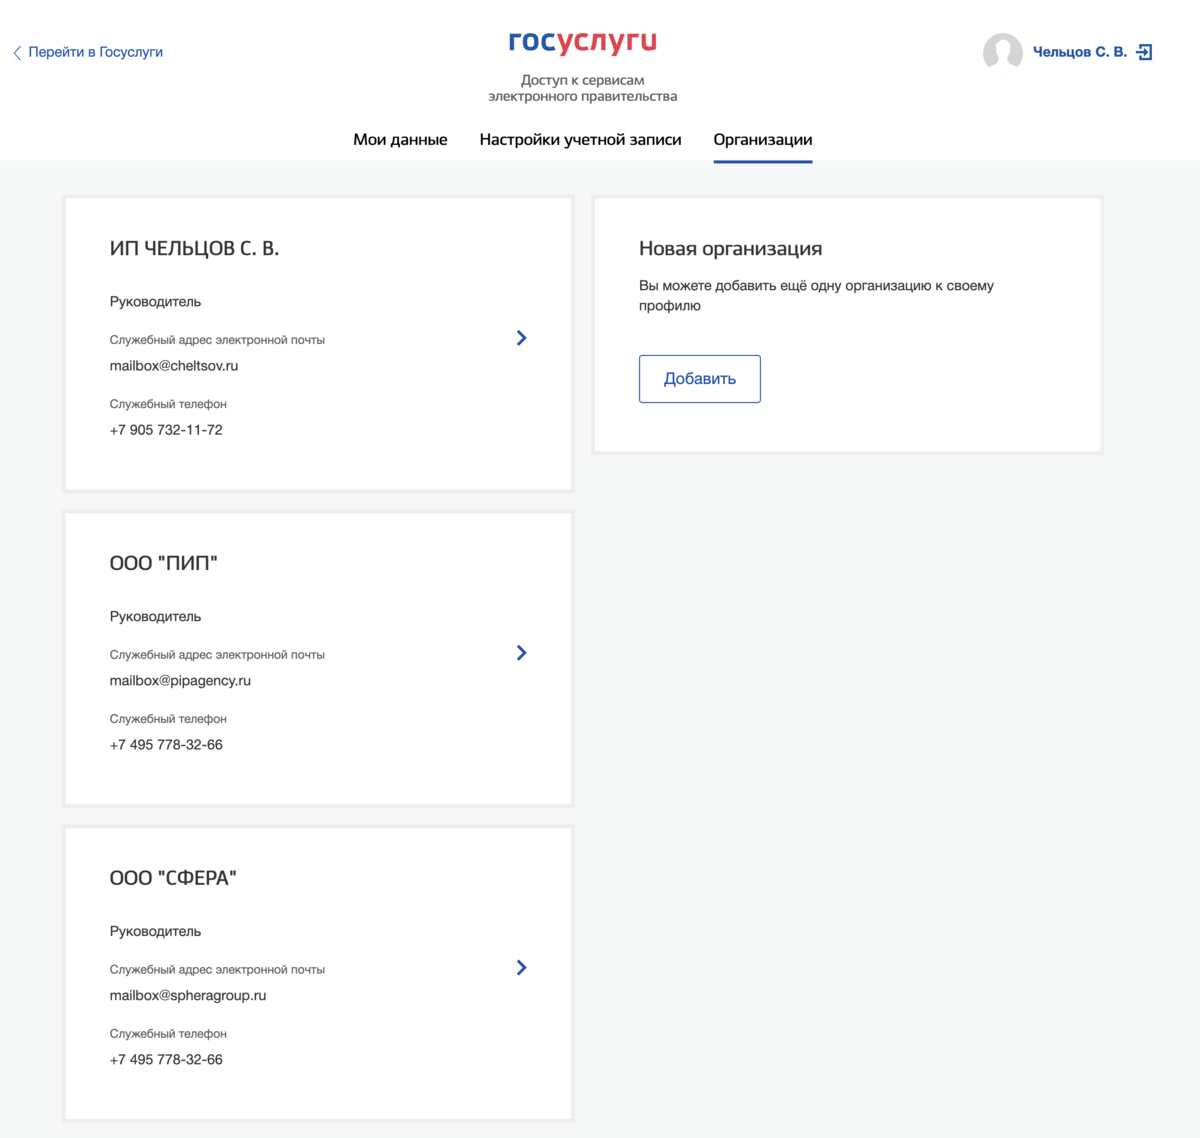Image resolution: width=1200 pixels, height=1138 pixels.
Task: Click email mailbox@pipagency.ru
Action: point(180,681)
